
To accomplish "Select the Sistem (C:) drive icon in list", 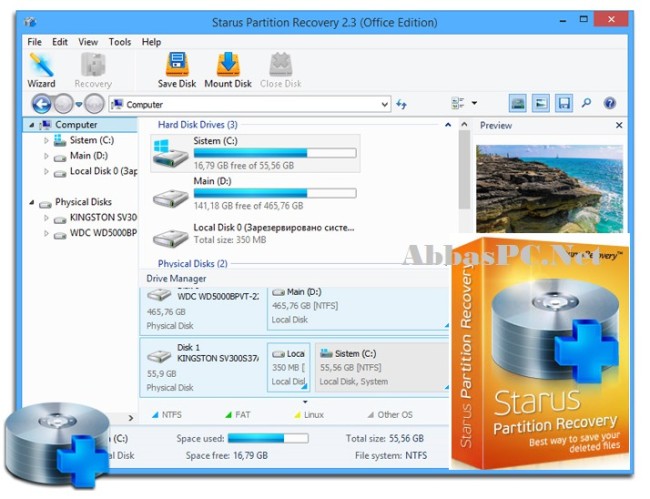I will 170,153.
